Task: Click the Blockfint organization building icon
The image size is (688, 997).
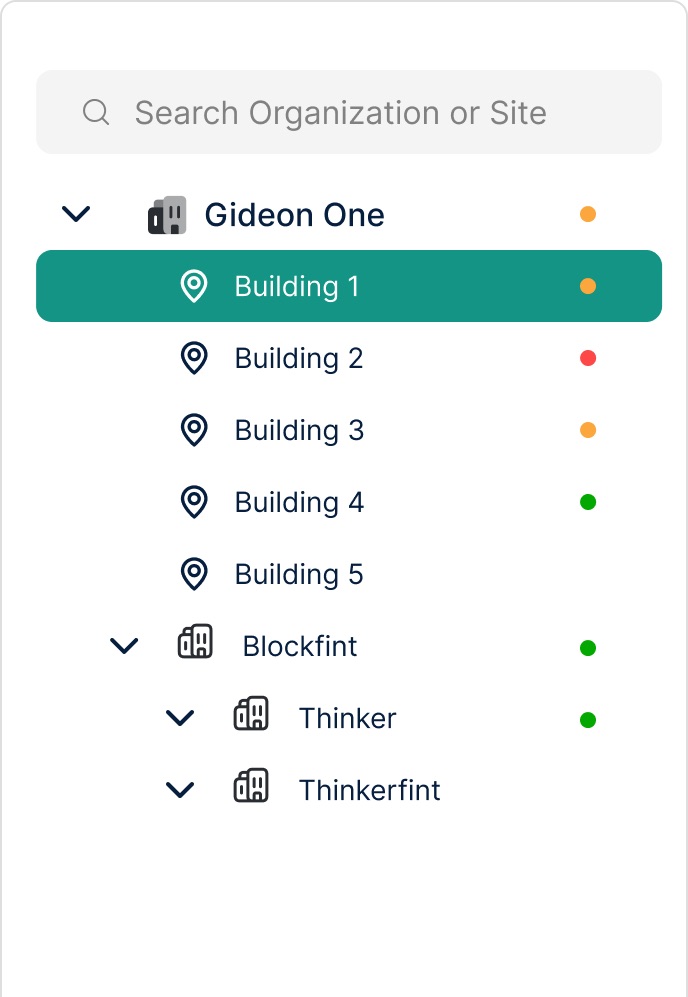Action: [x=196, y=642]
